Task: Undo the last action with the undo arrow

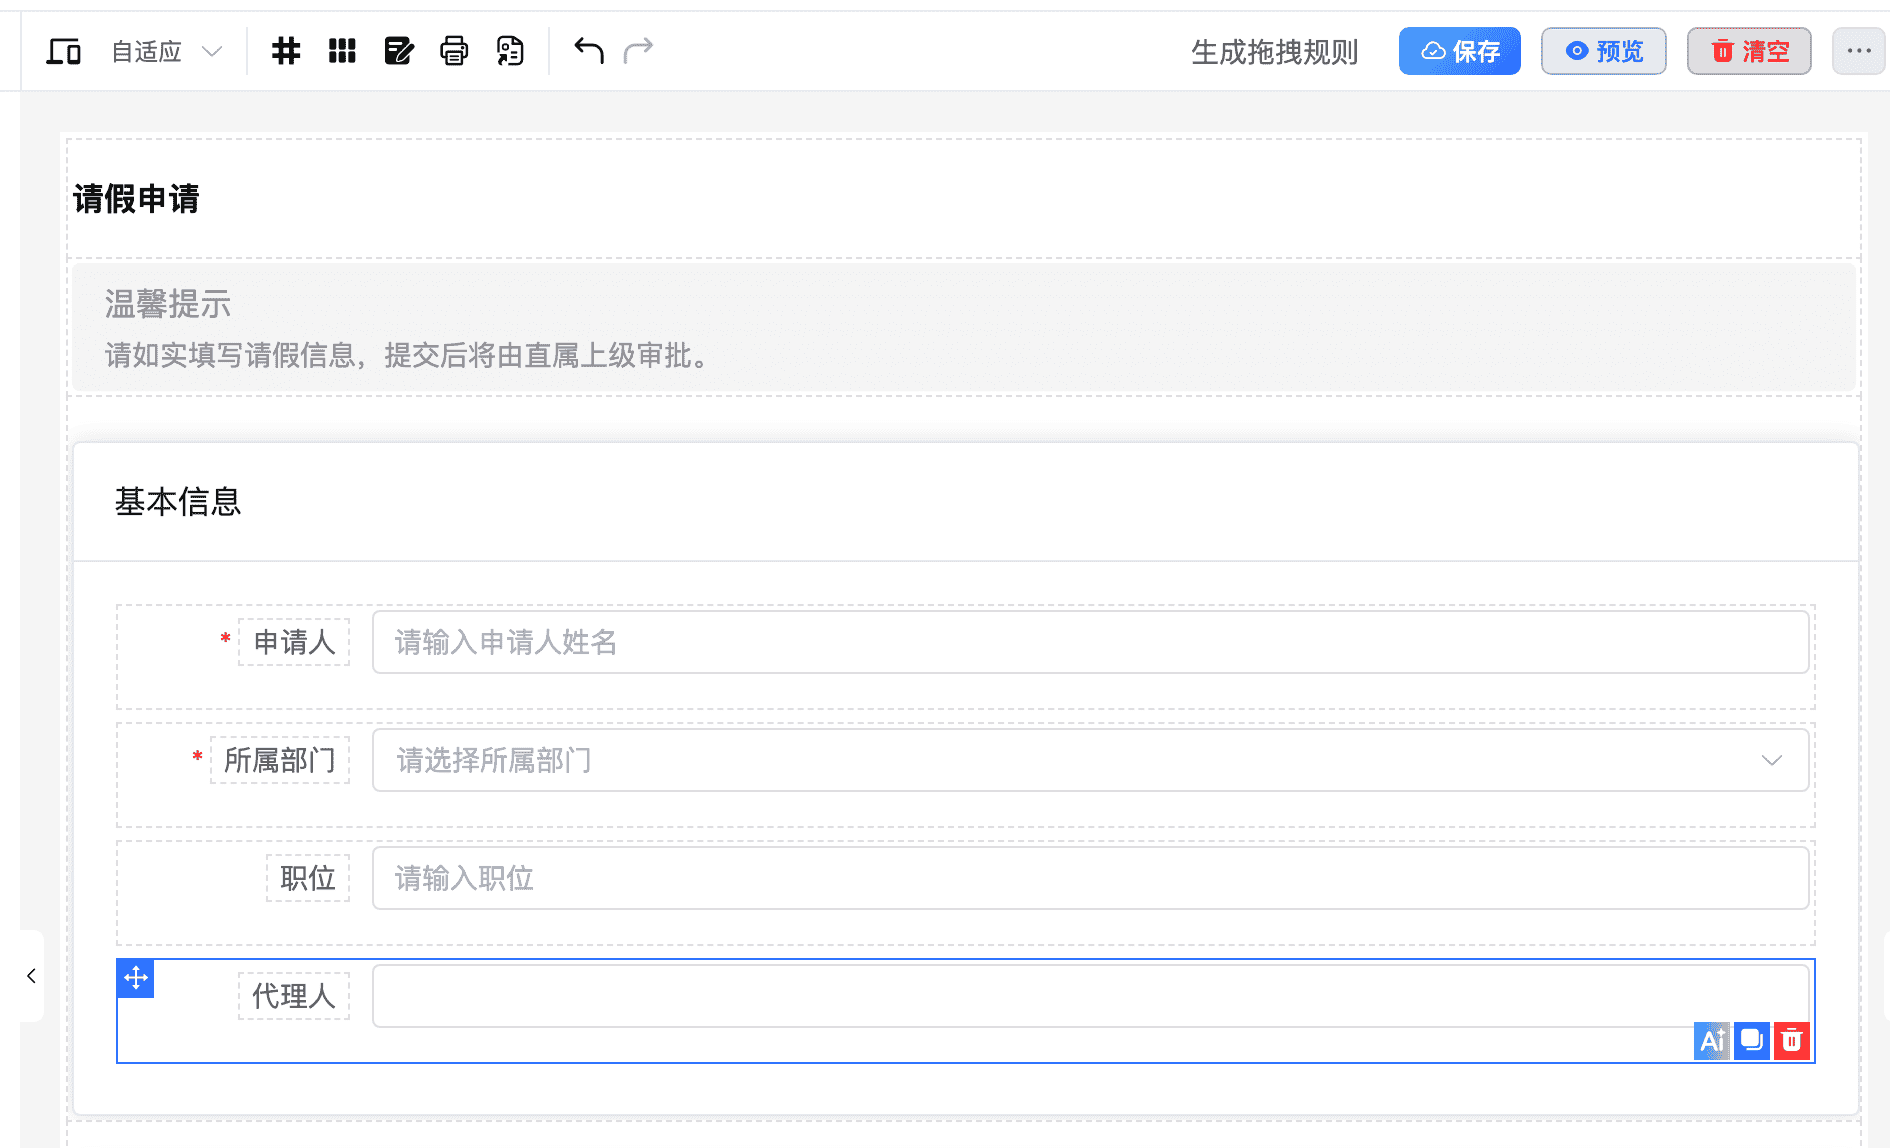Action: (589, 50)
